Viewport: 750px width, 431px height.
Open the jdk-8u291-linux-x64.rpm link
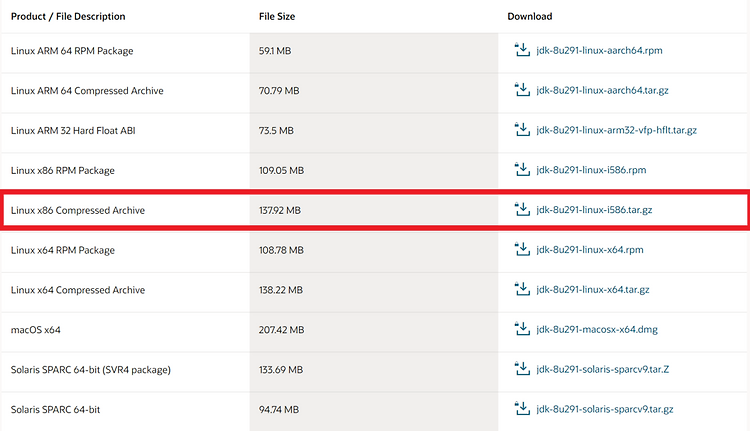(x=590, y=250)
